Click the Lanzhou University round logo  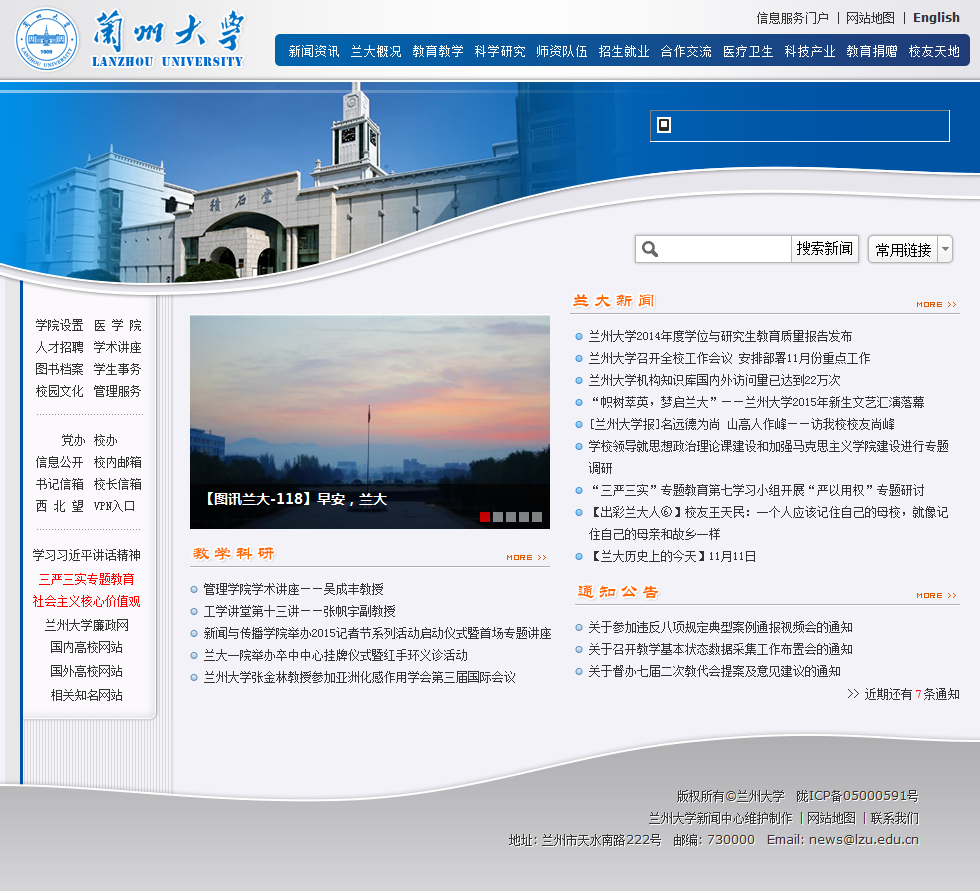click(47, 40)
